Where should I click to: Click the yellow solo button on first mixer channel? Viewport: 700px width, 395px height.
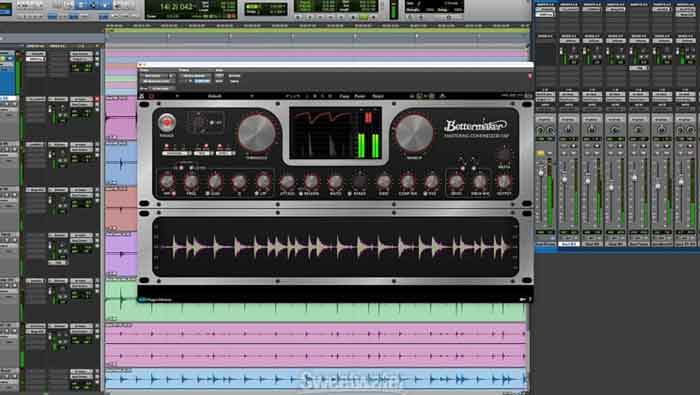(x=540, y=154)
